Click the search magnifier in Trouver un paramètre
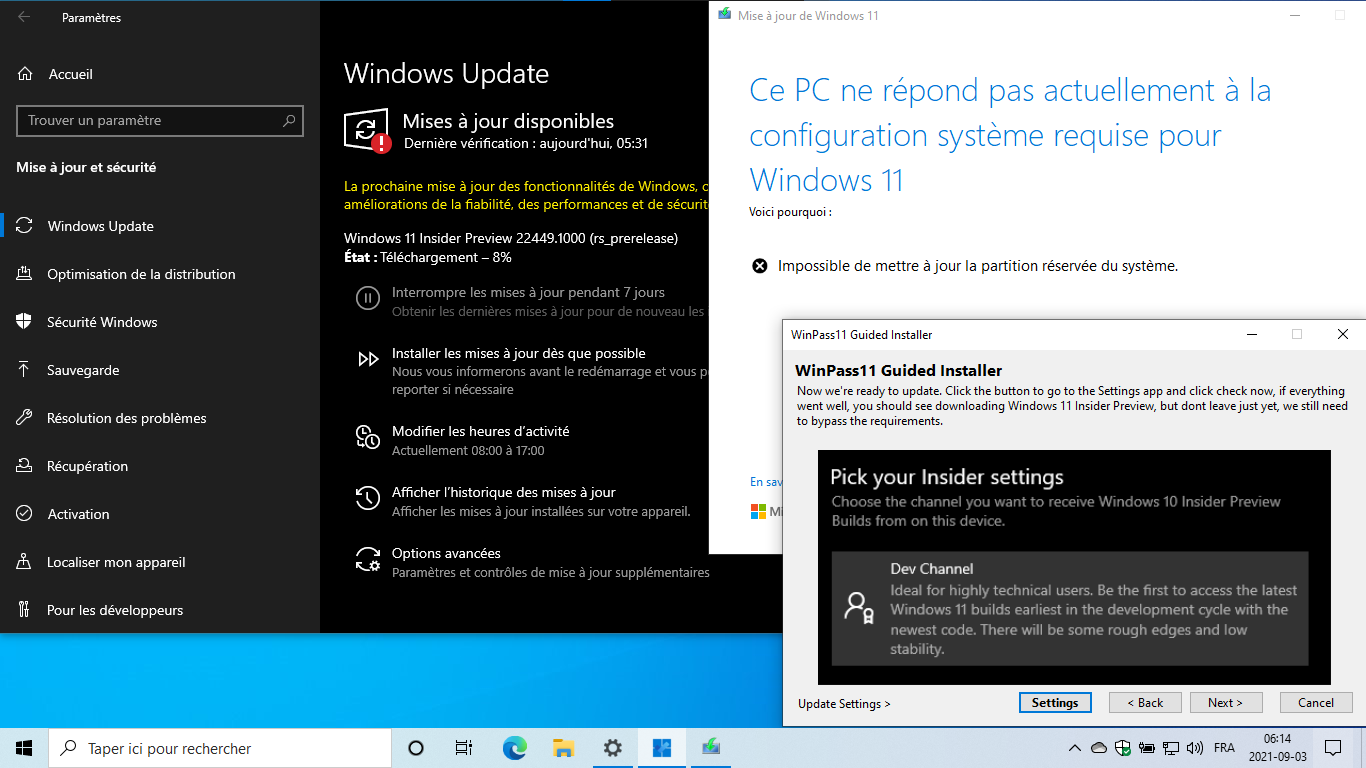Image resolution: width=1366 pixels, height=768 pixels. click(289, 121)
